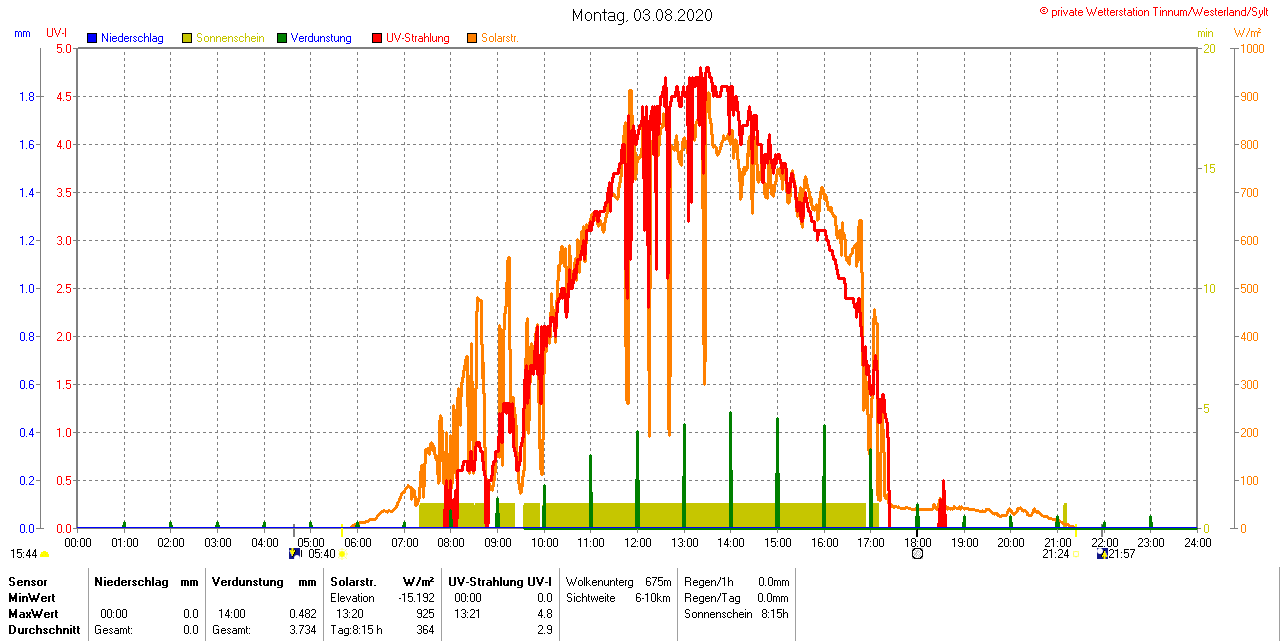
Task: Click the chart title Montag, 03.08.2020
Action: coord(642,15)
